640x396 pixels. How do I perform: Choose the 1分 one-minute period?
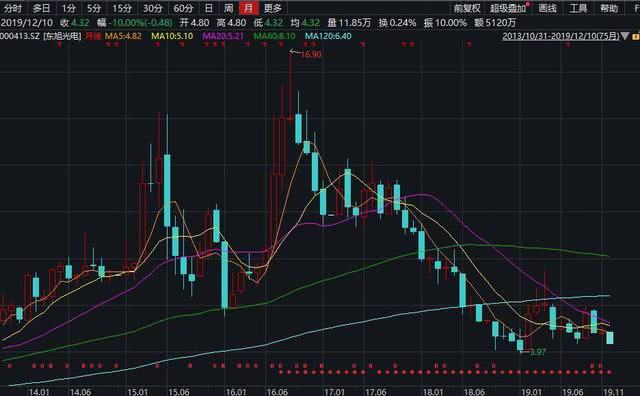(69, 8)
